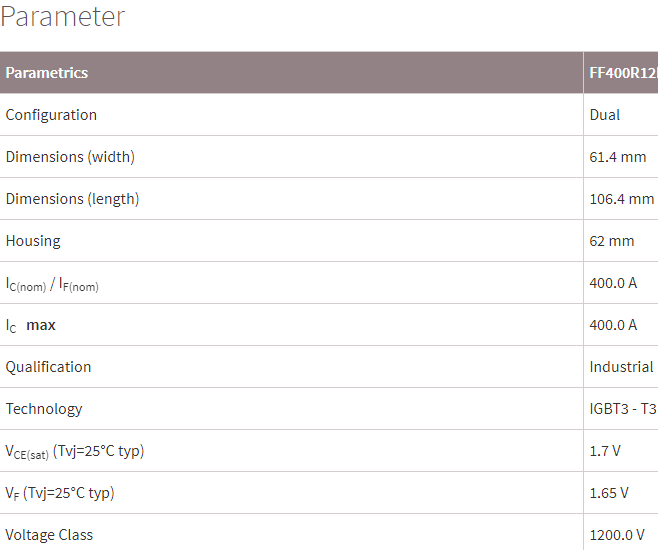The height and width of the screenshot is (550, 658).
Task: Select the Dimensions (width) row label
Action: point(70,157)
